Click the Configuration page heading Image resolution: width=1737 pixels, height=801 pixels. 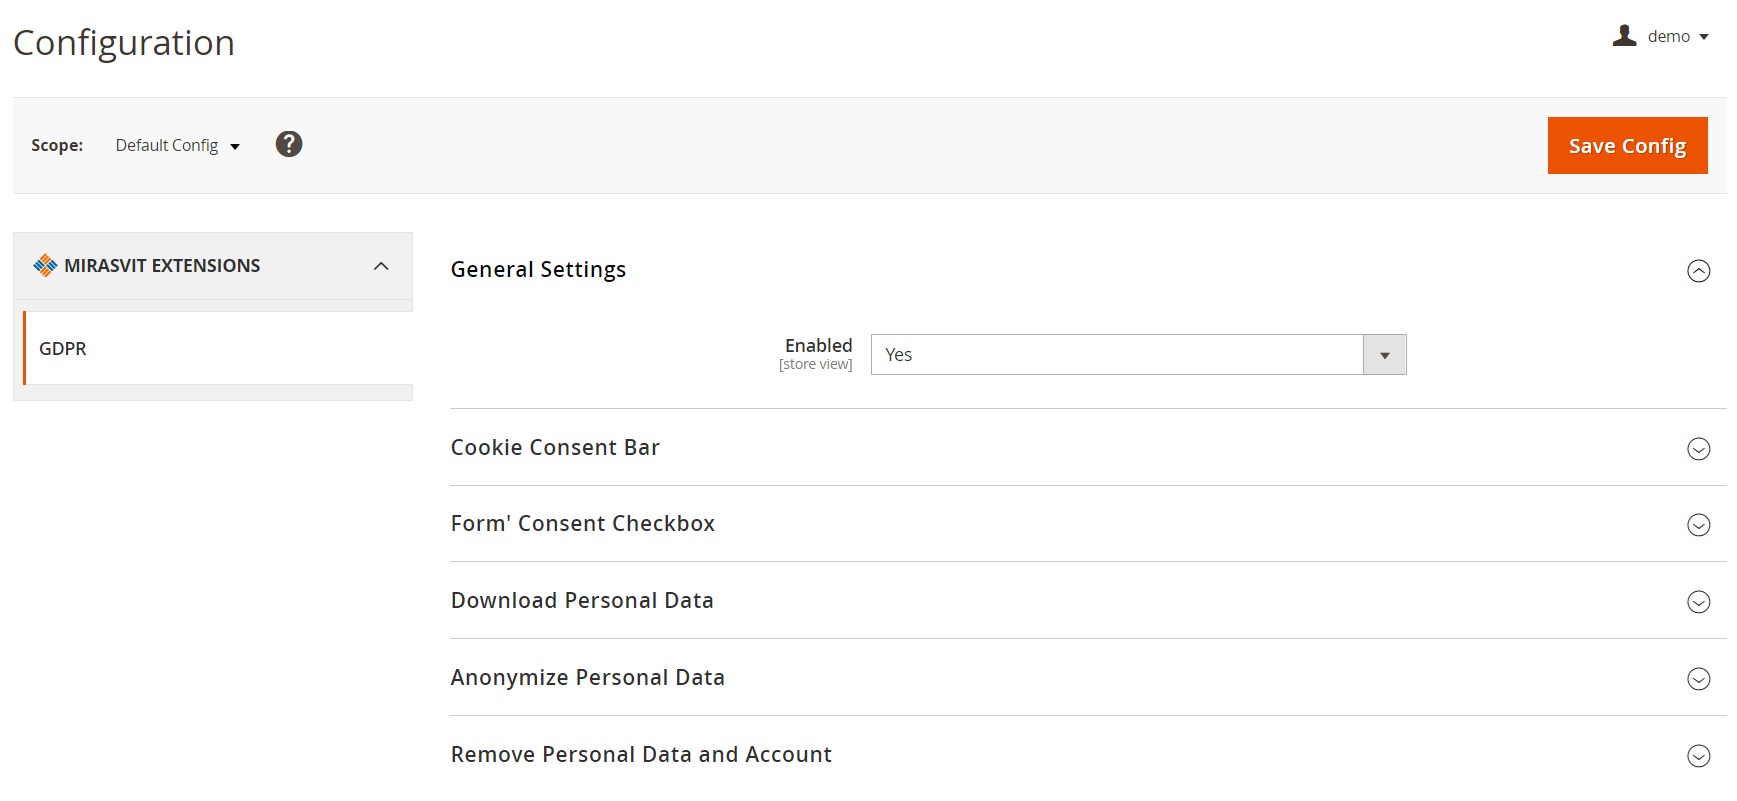(x=124, y=43)
